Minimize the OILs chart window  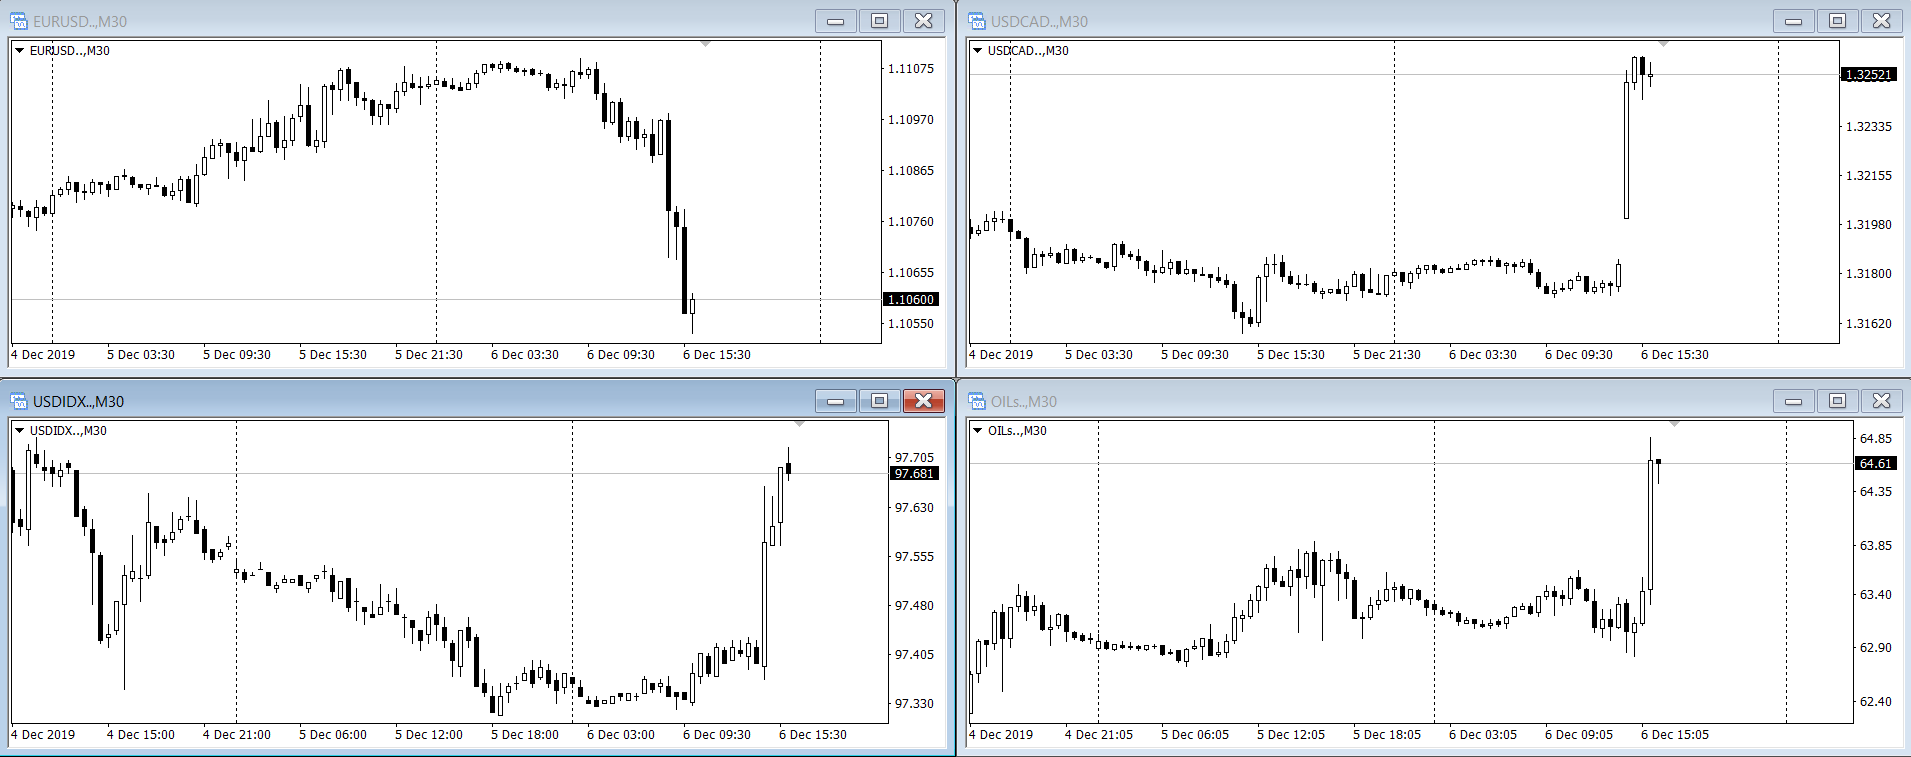pos(1794,401)
